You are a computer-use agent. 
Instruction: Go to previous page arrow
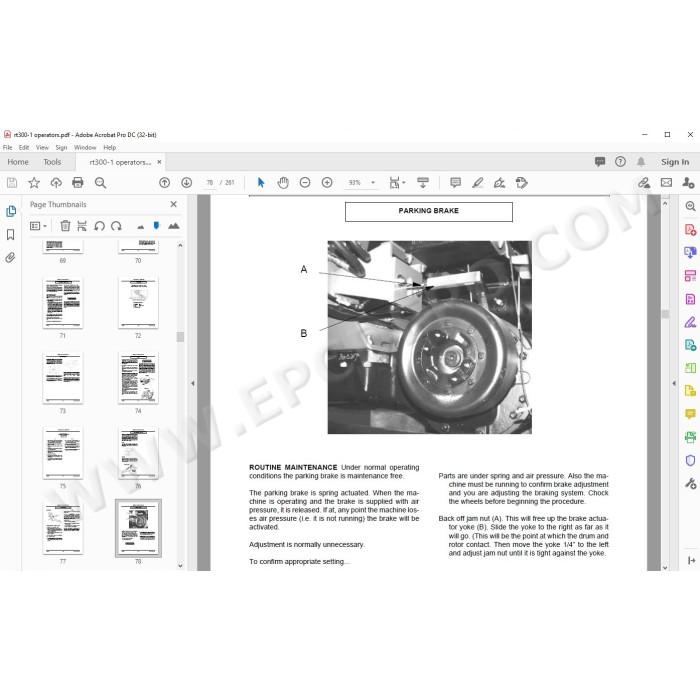point(165,183)
